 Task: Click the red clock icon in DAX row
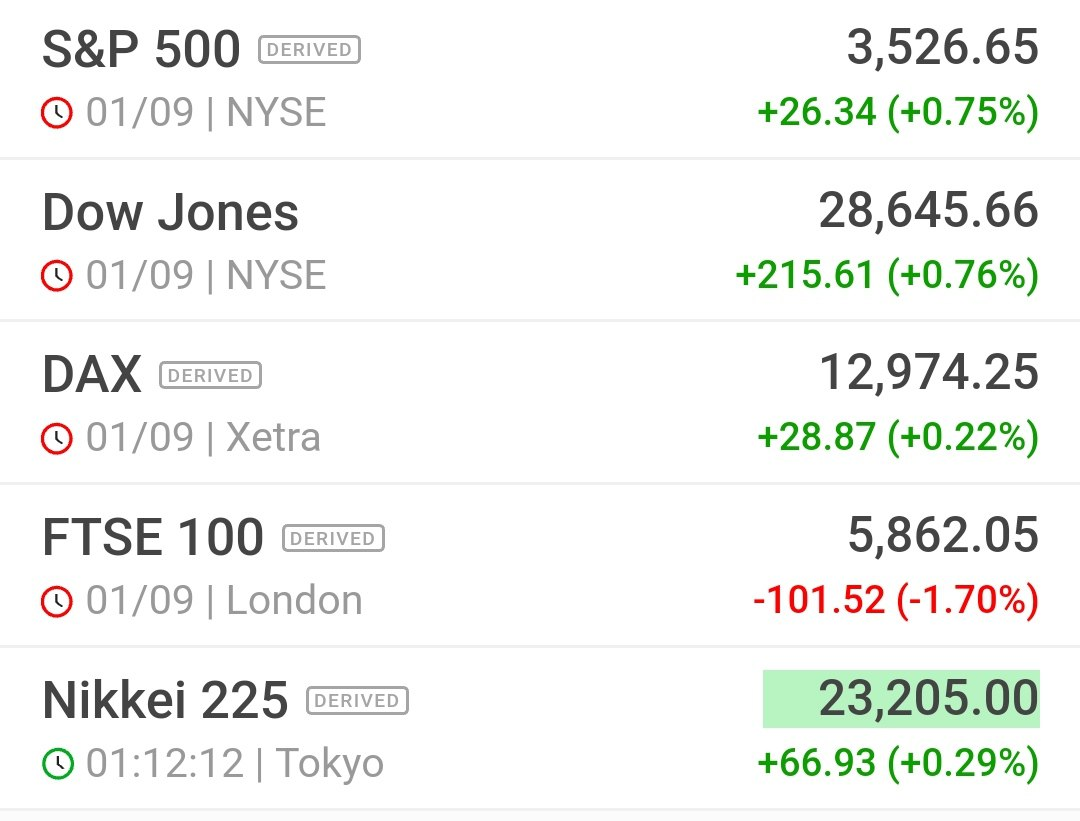(56, 438)
